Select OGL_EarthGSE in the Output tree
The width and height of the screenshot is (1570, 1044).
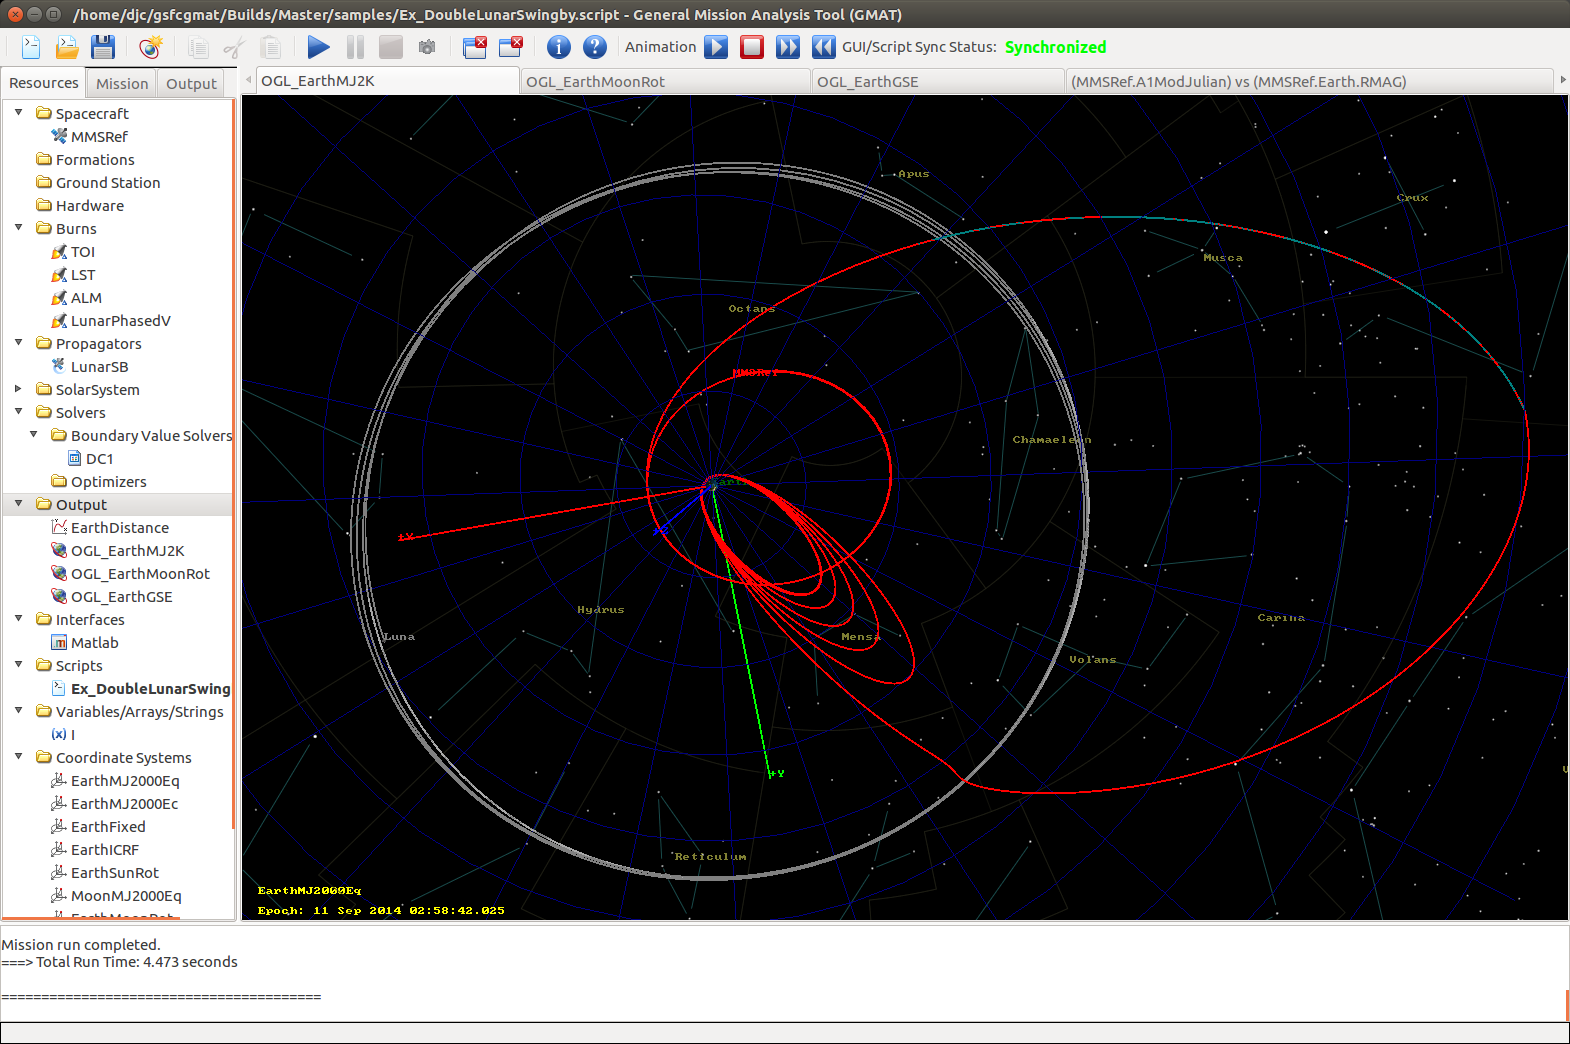(112, 597)
